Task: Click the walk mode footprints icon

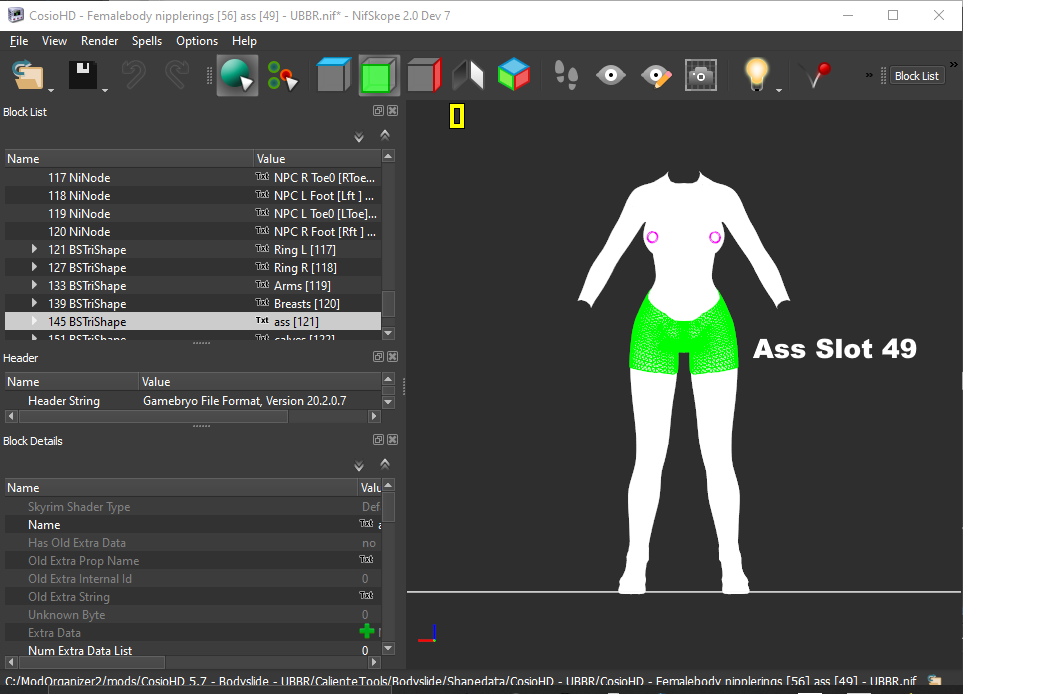Action: pos(566,75)
